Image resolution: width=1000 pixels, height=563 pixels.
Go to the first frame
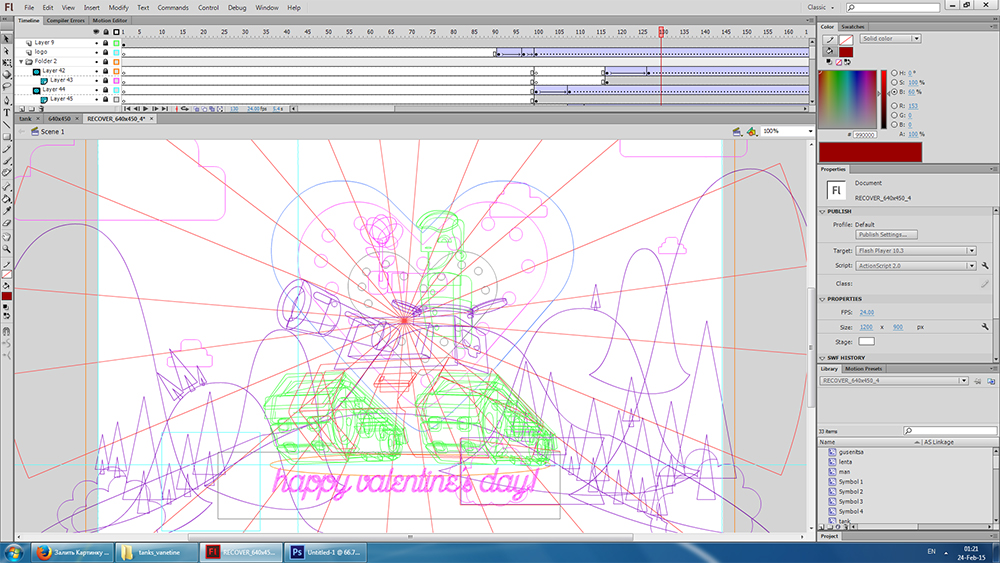(128, 109)
